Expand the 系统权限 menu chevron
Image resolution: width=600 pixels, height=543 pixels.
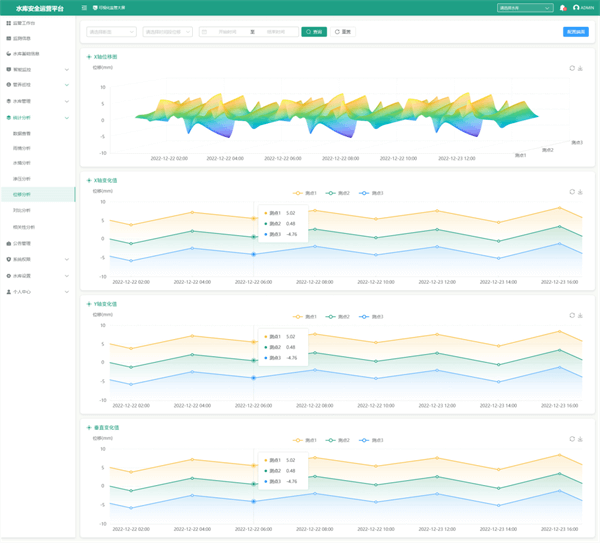67,259
